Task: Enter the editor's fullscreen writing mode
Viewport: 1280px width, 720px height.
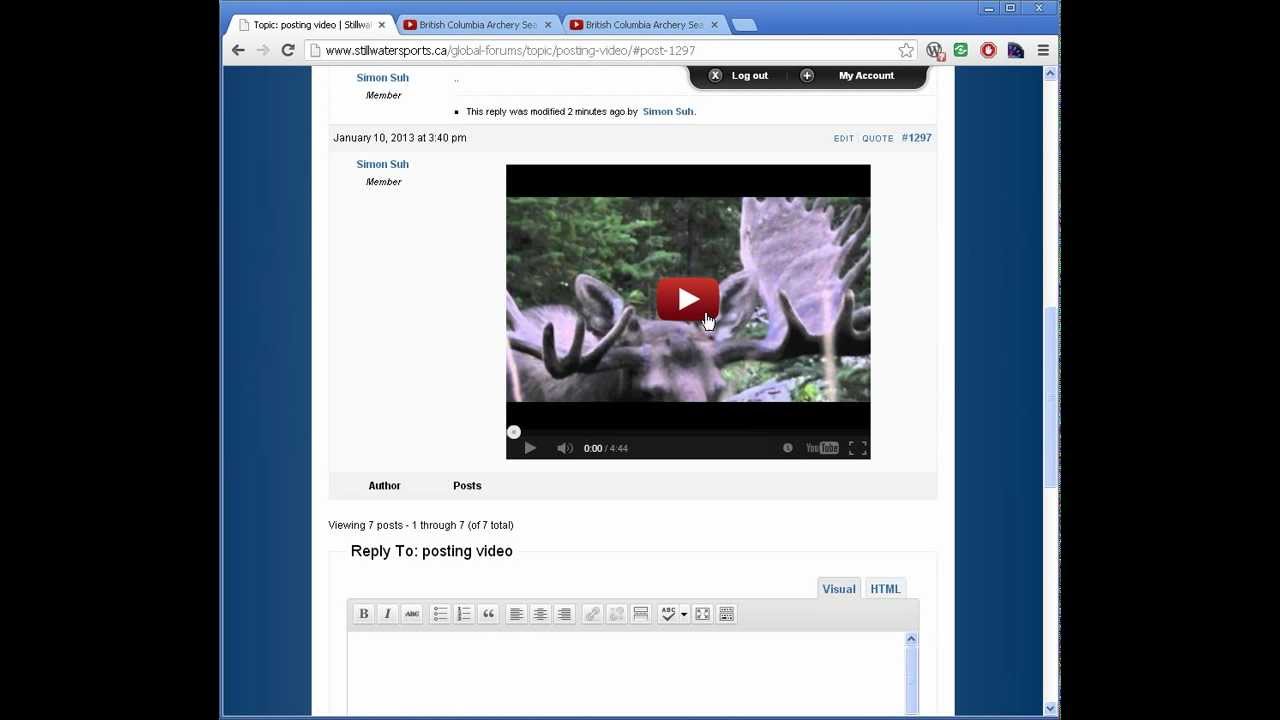Action: point(702,614)
